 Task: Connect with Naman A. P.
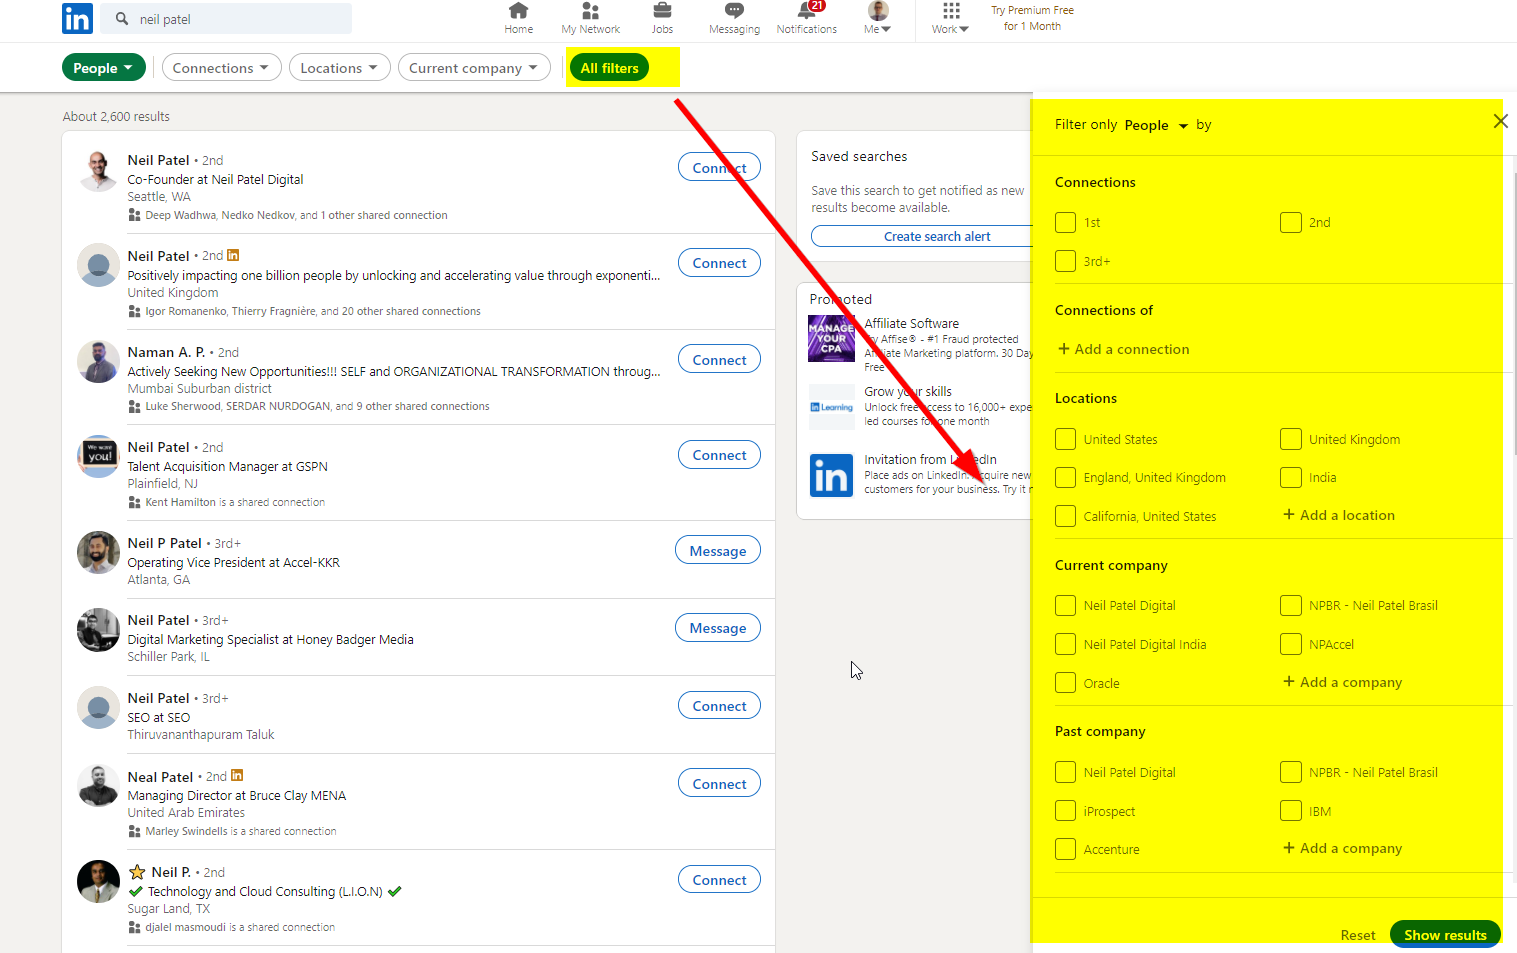719,360
